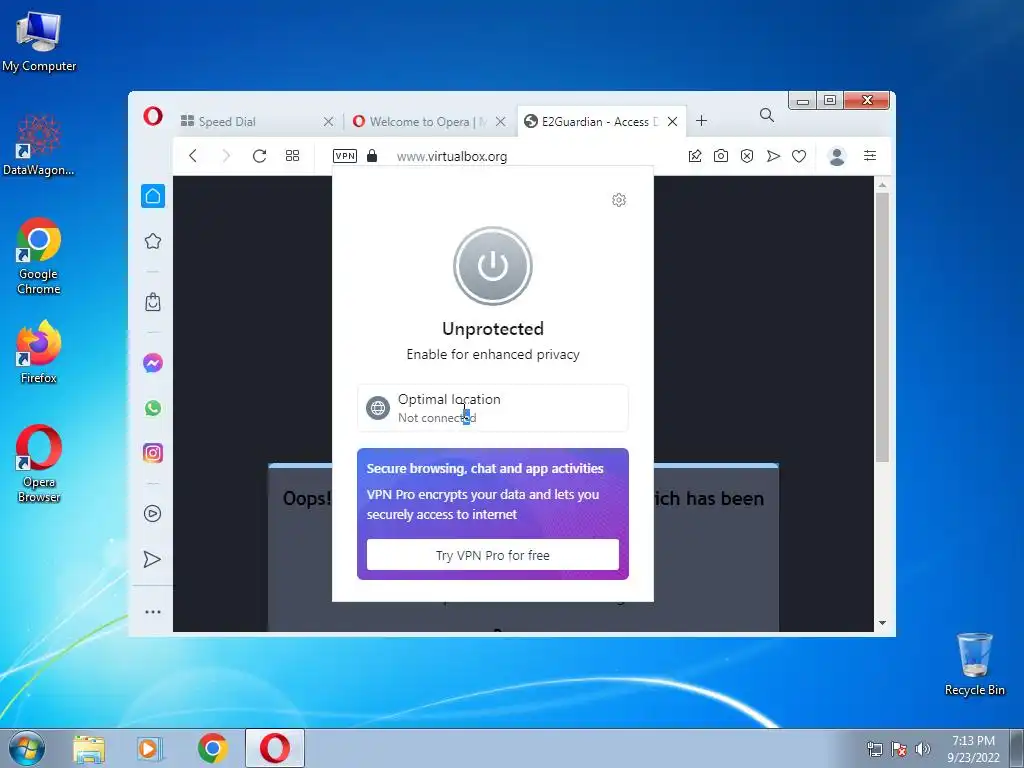Select the Recycle Bin desktop icon

[974, 664]
